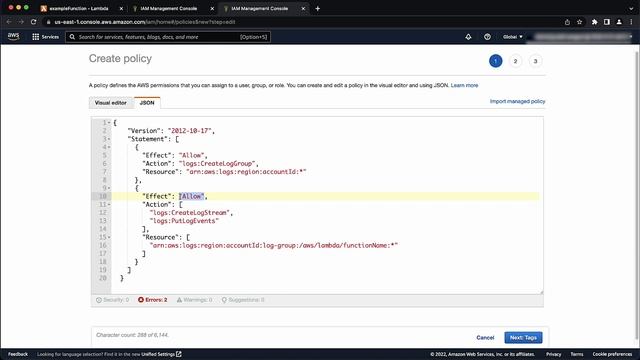Click the search magnifier icon in AWS bar
The image size is (640, 360).
(72, 37)
